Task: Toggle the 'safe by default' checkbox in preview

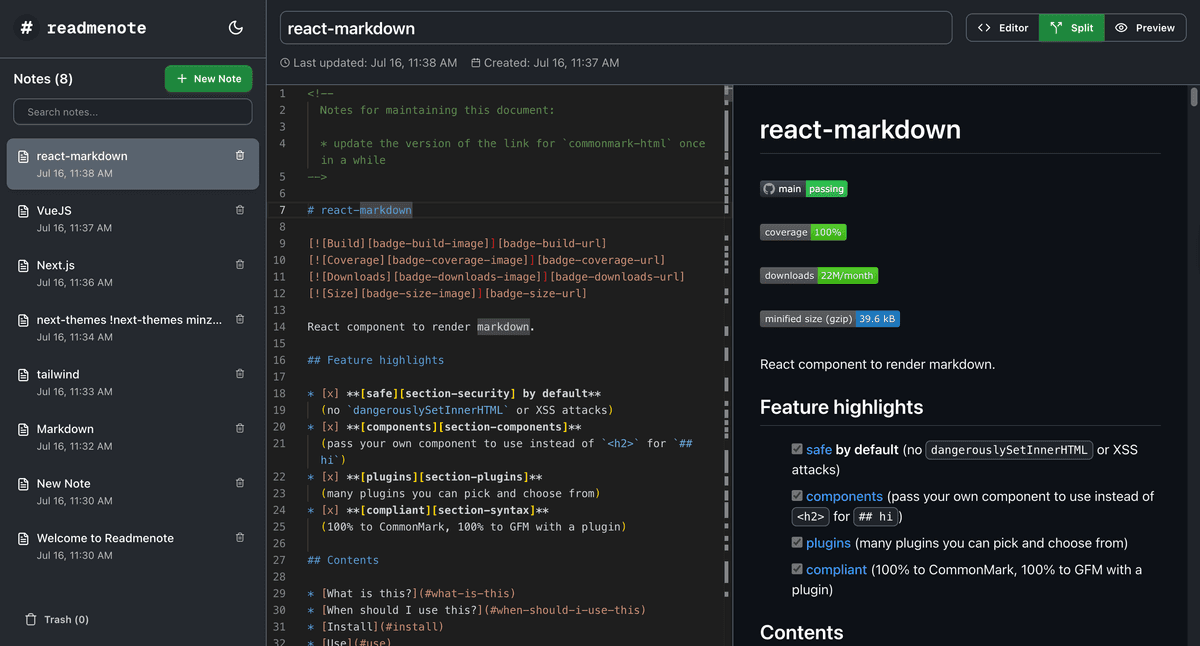Action: [x=797, y=450]
